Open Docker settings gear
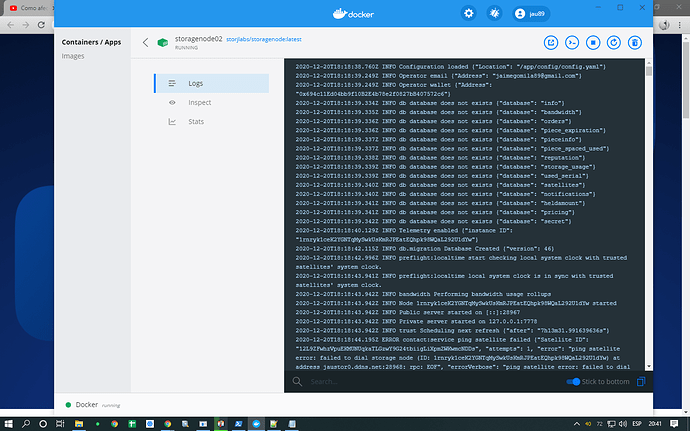690x431 pixels. [469, 14]
